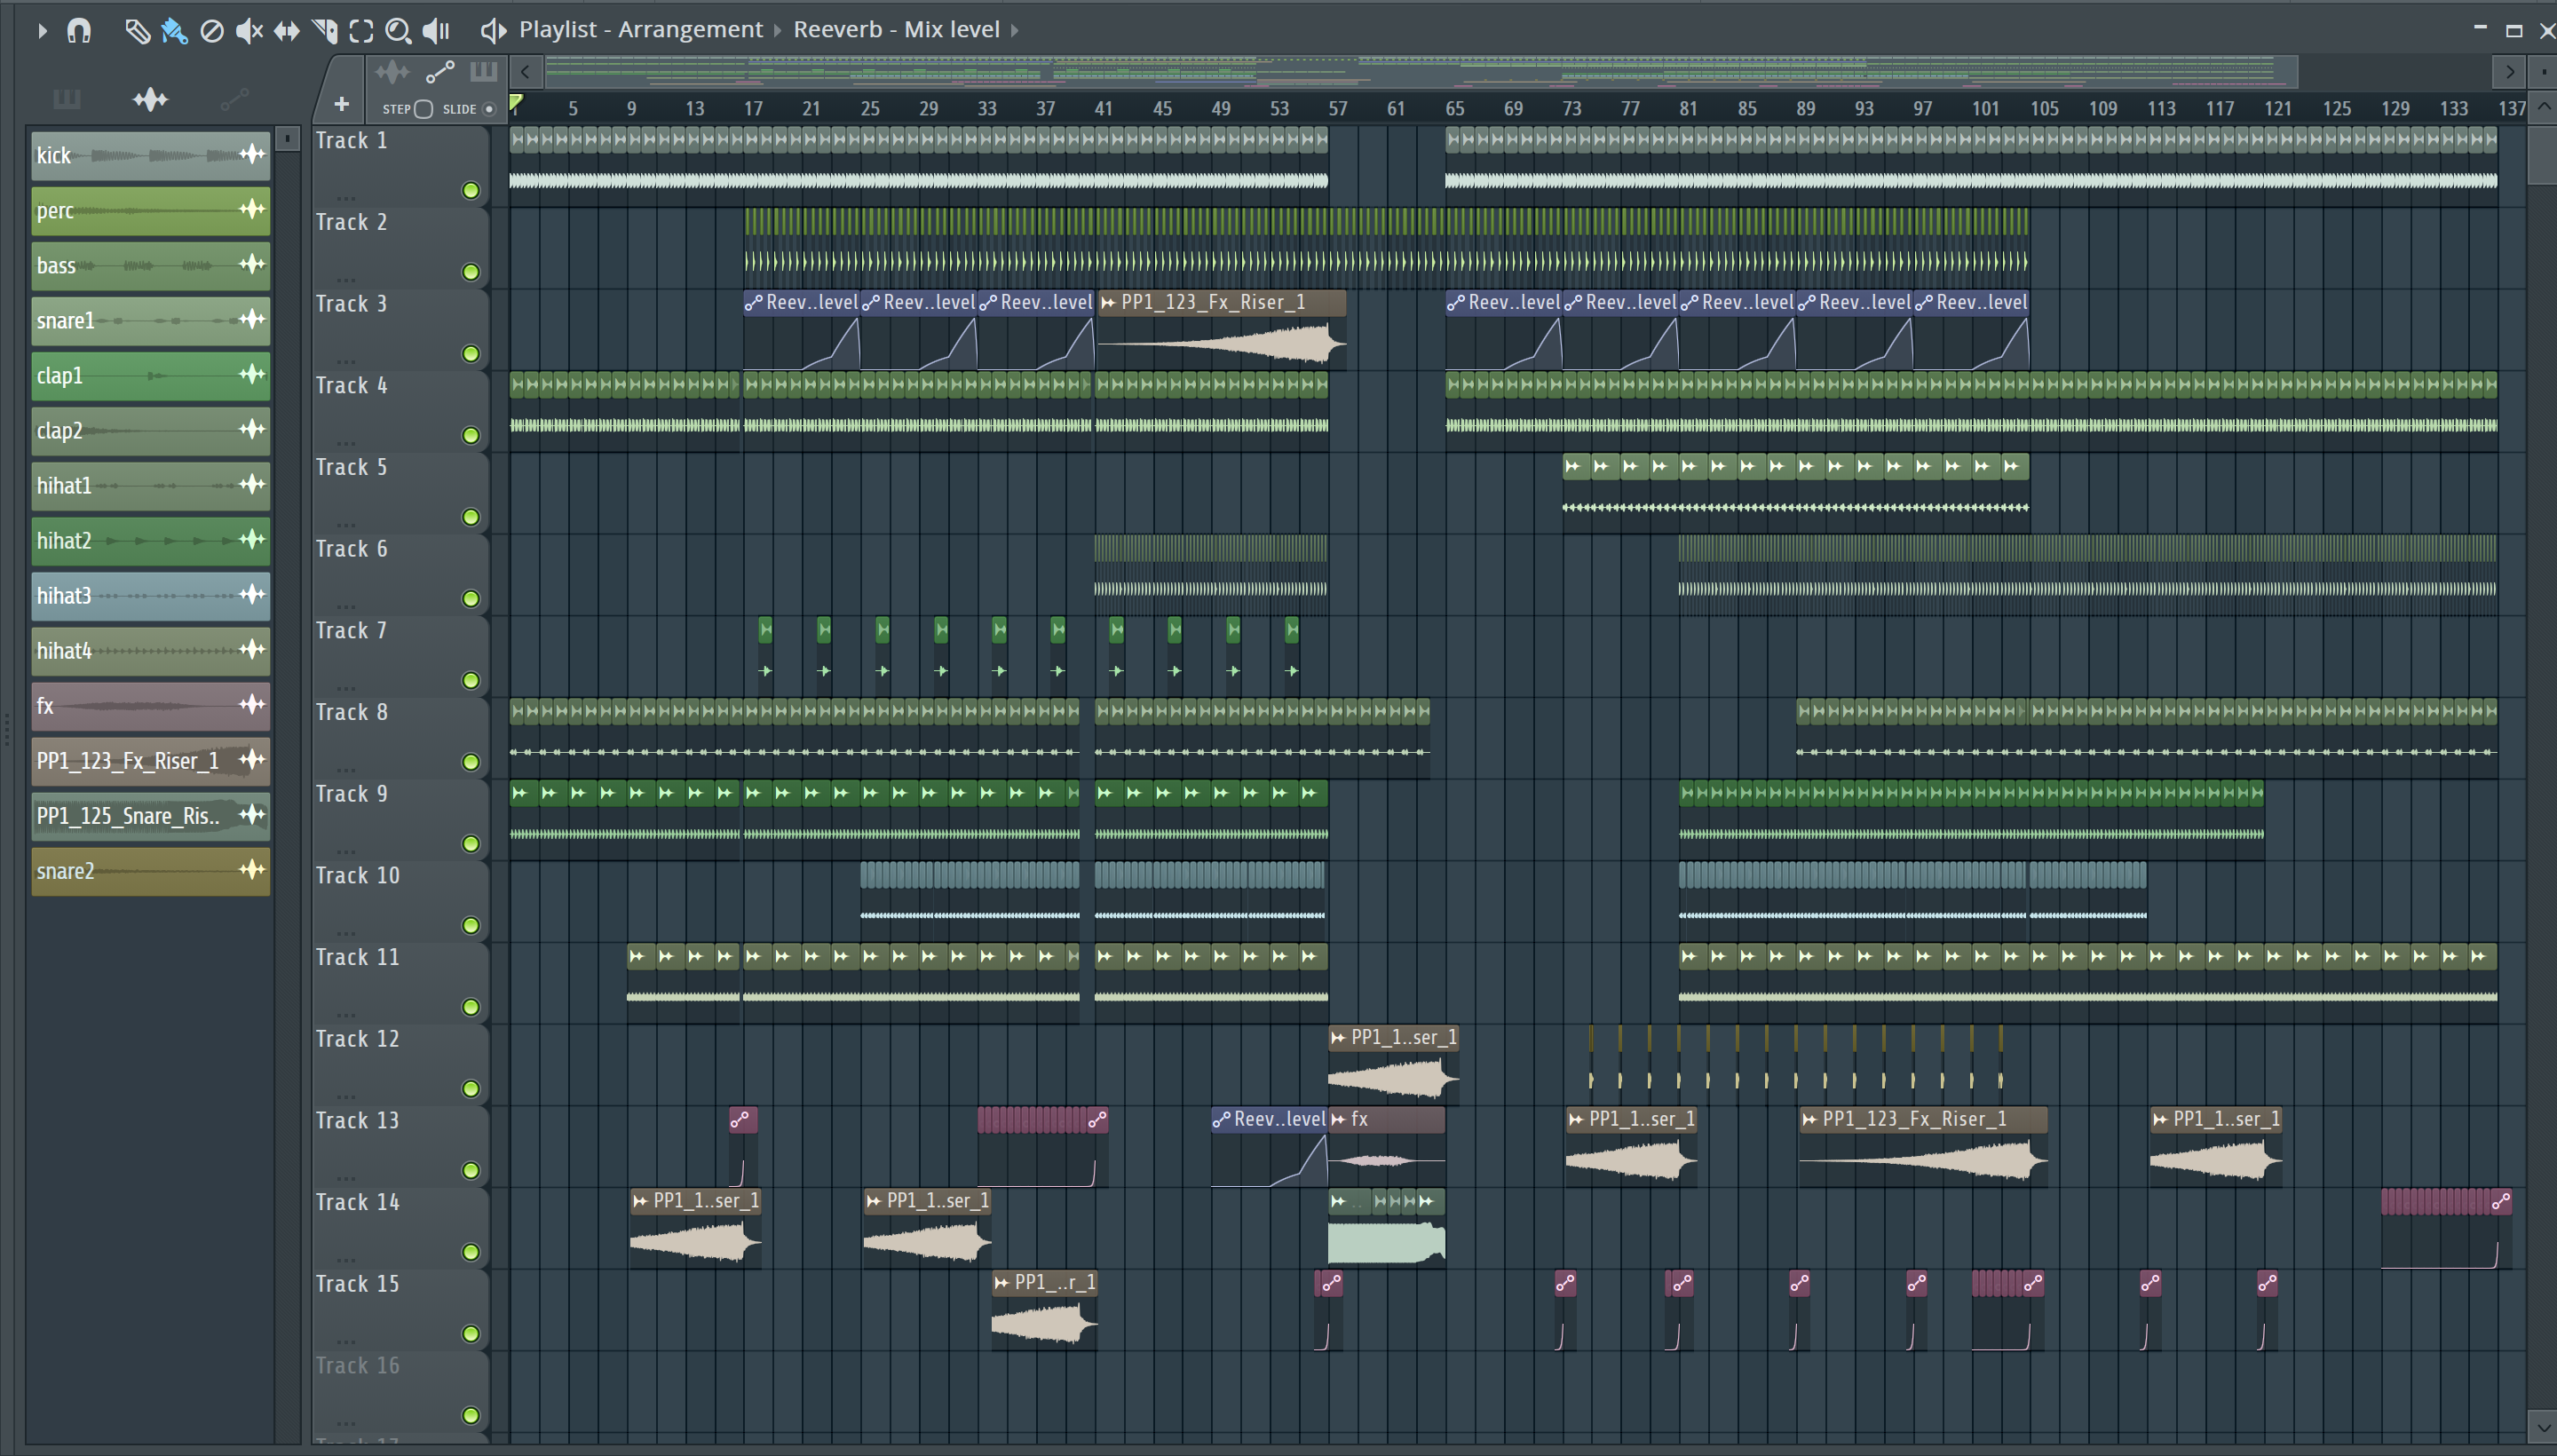The image size is (2557, 1456).
Task: Add a new track with plus button
Action: [341, 104]
